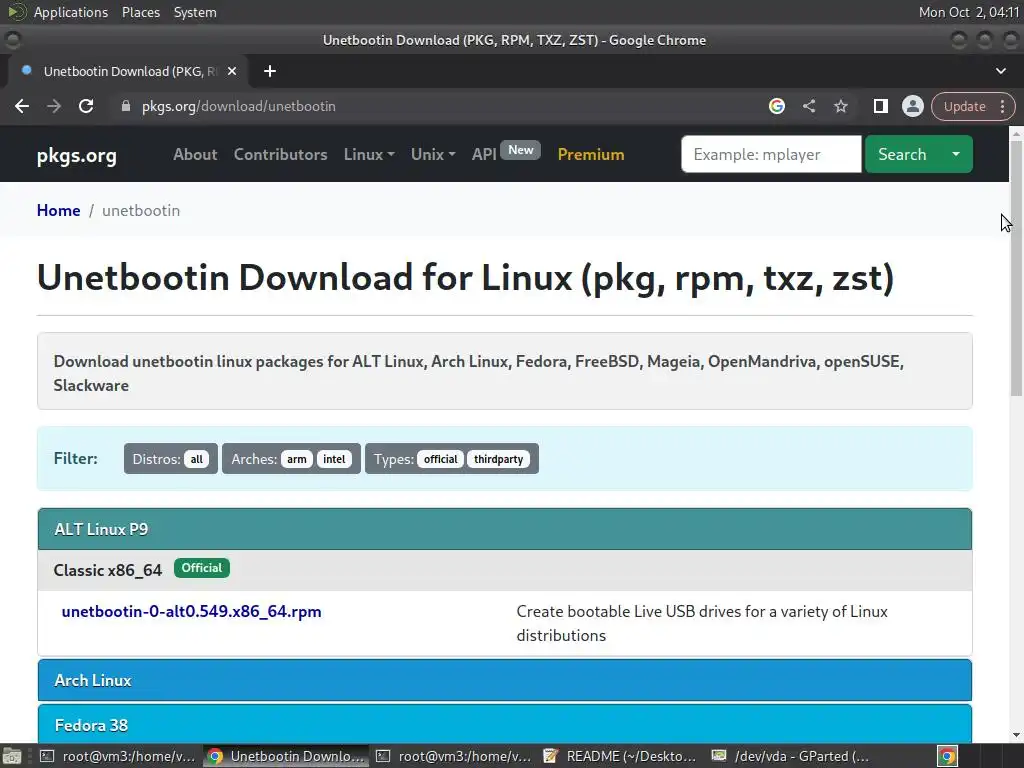Expand the Fedora 38 section

(x=505, y=724)
